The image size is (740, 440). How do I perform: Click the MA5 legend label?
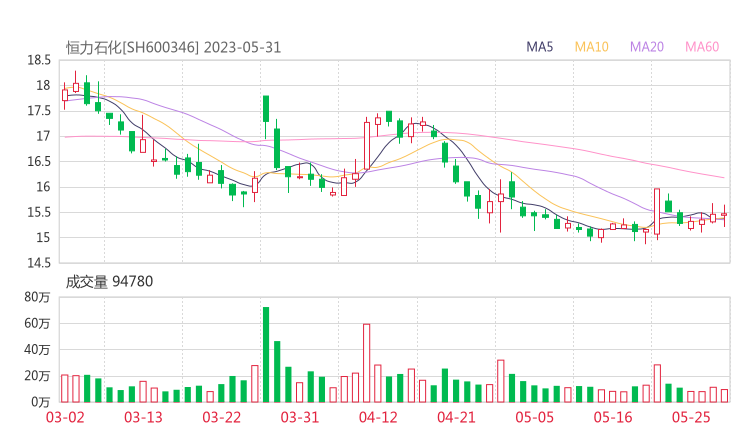click(539, 47)
